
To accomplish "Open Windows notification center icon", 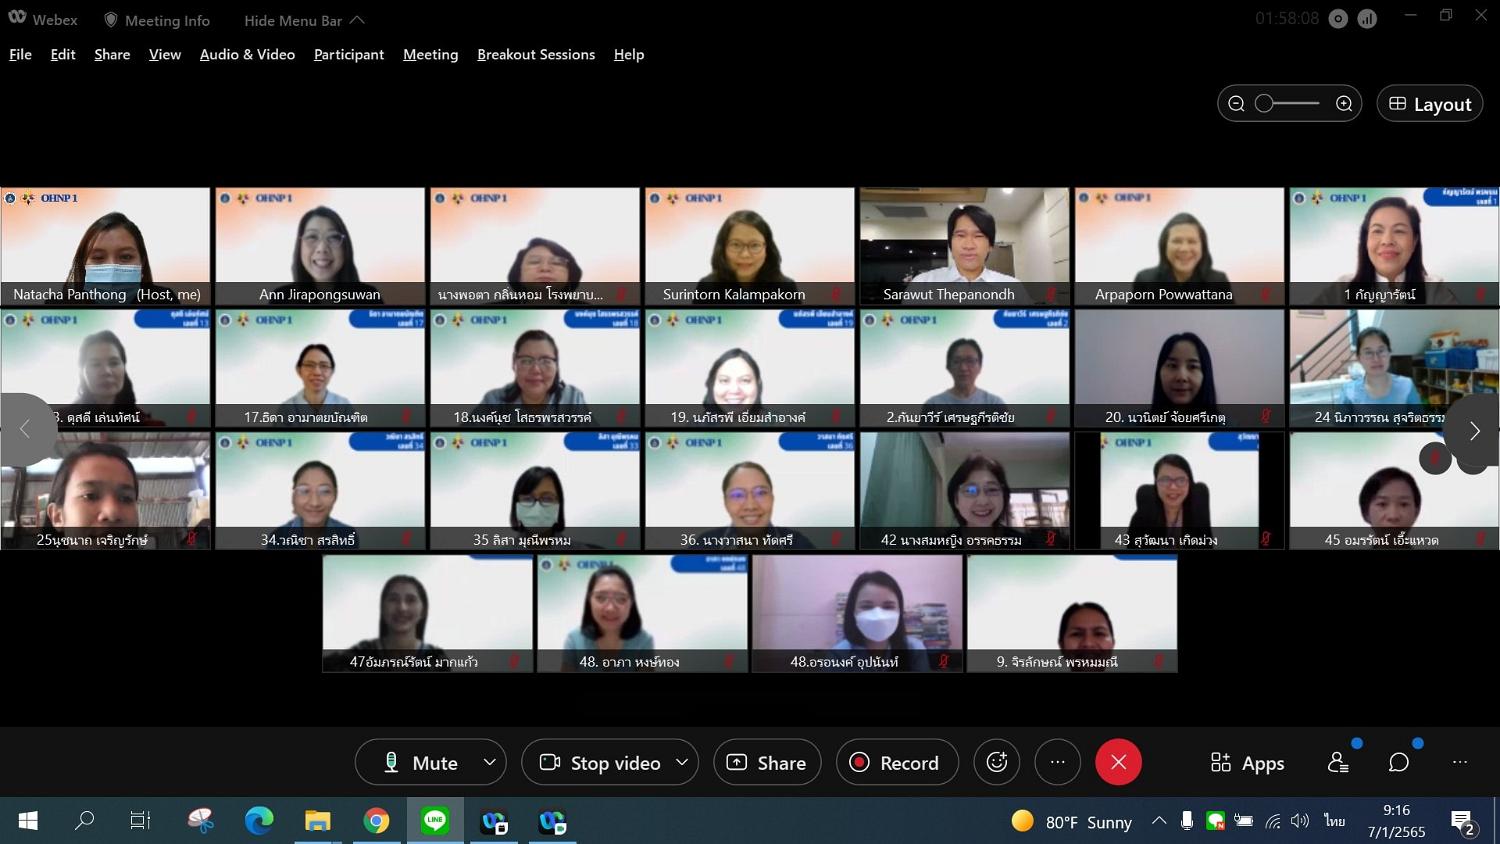I will 1464,822.
